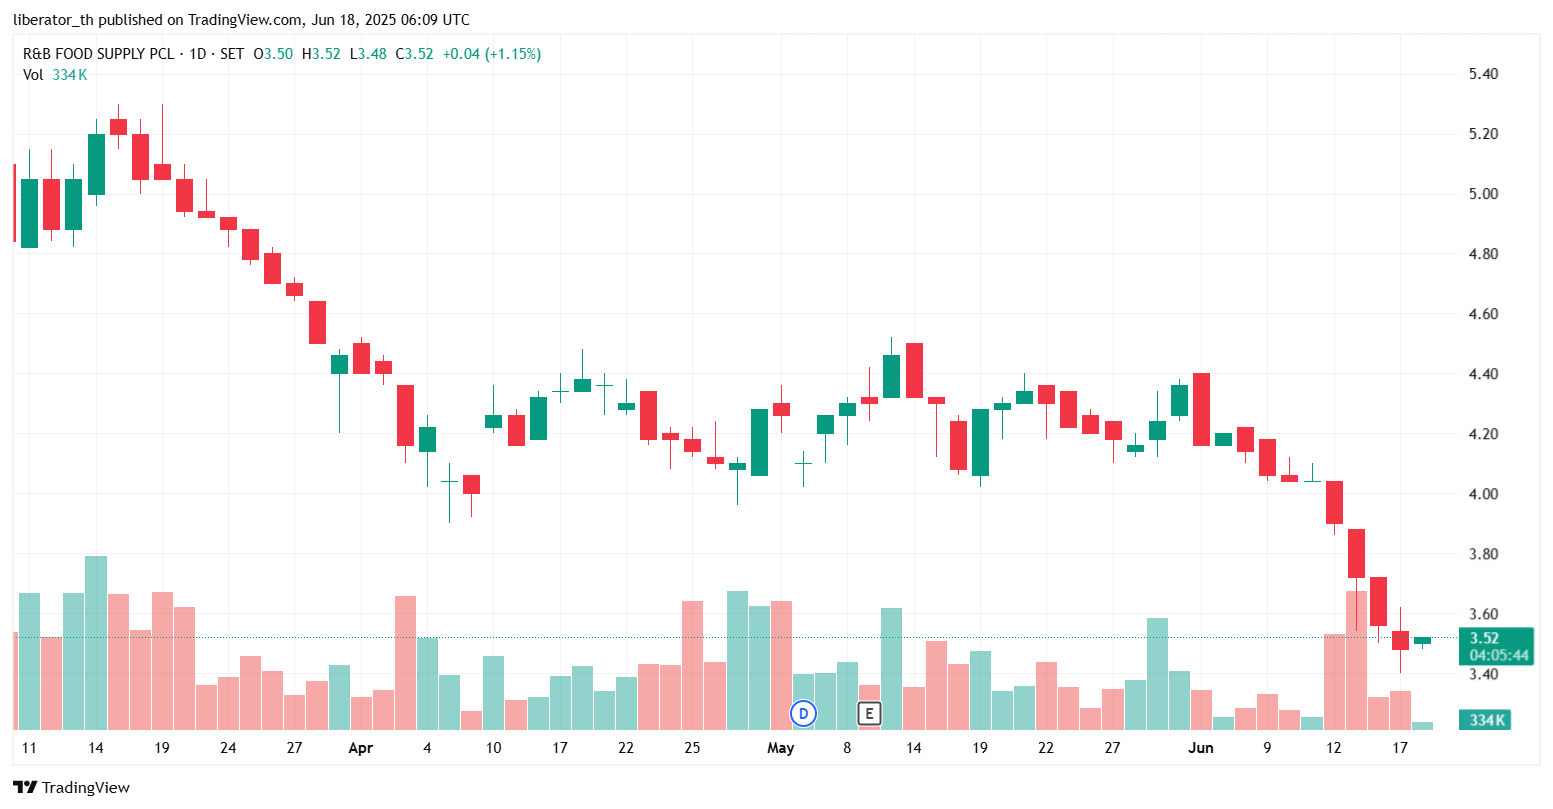Screen dimensions: 1553x809
Task: Click the 5.40 price axis label
Action: tap(1483, 74)
